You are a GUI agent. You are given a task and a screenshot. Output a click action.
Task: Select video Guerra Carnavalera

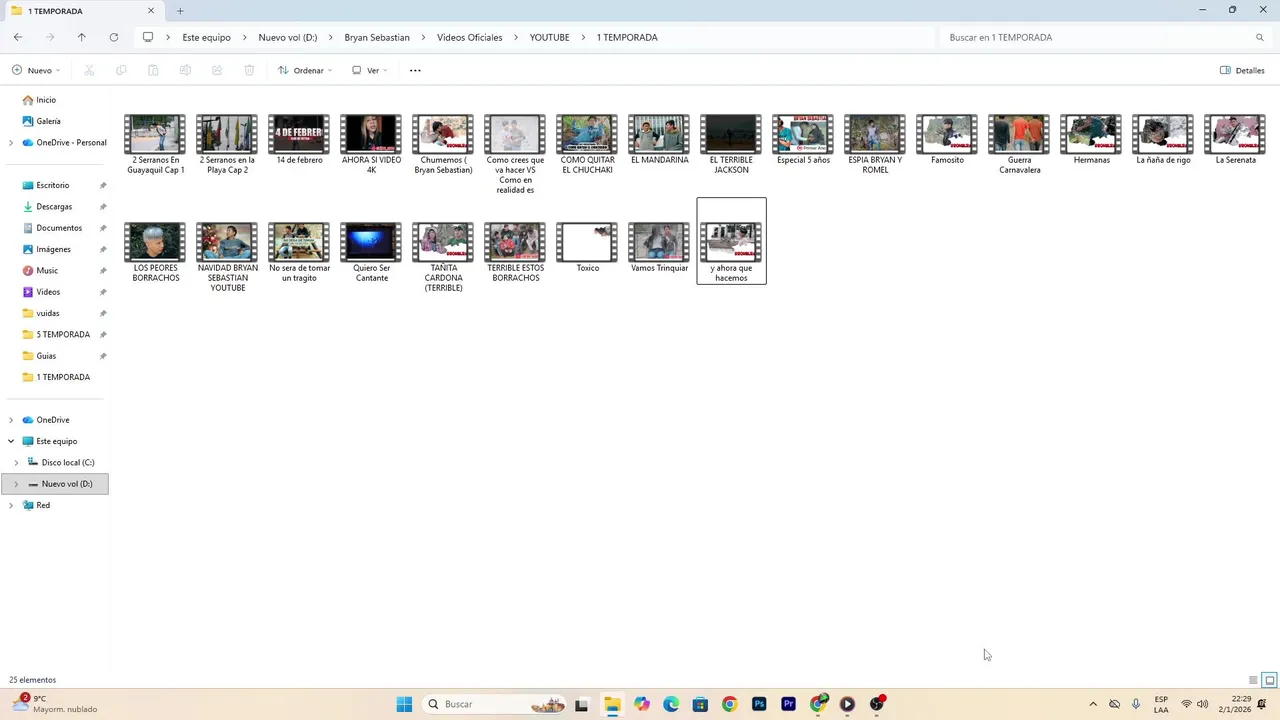pyautogui.click(x=1019, y=144)
